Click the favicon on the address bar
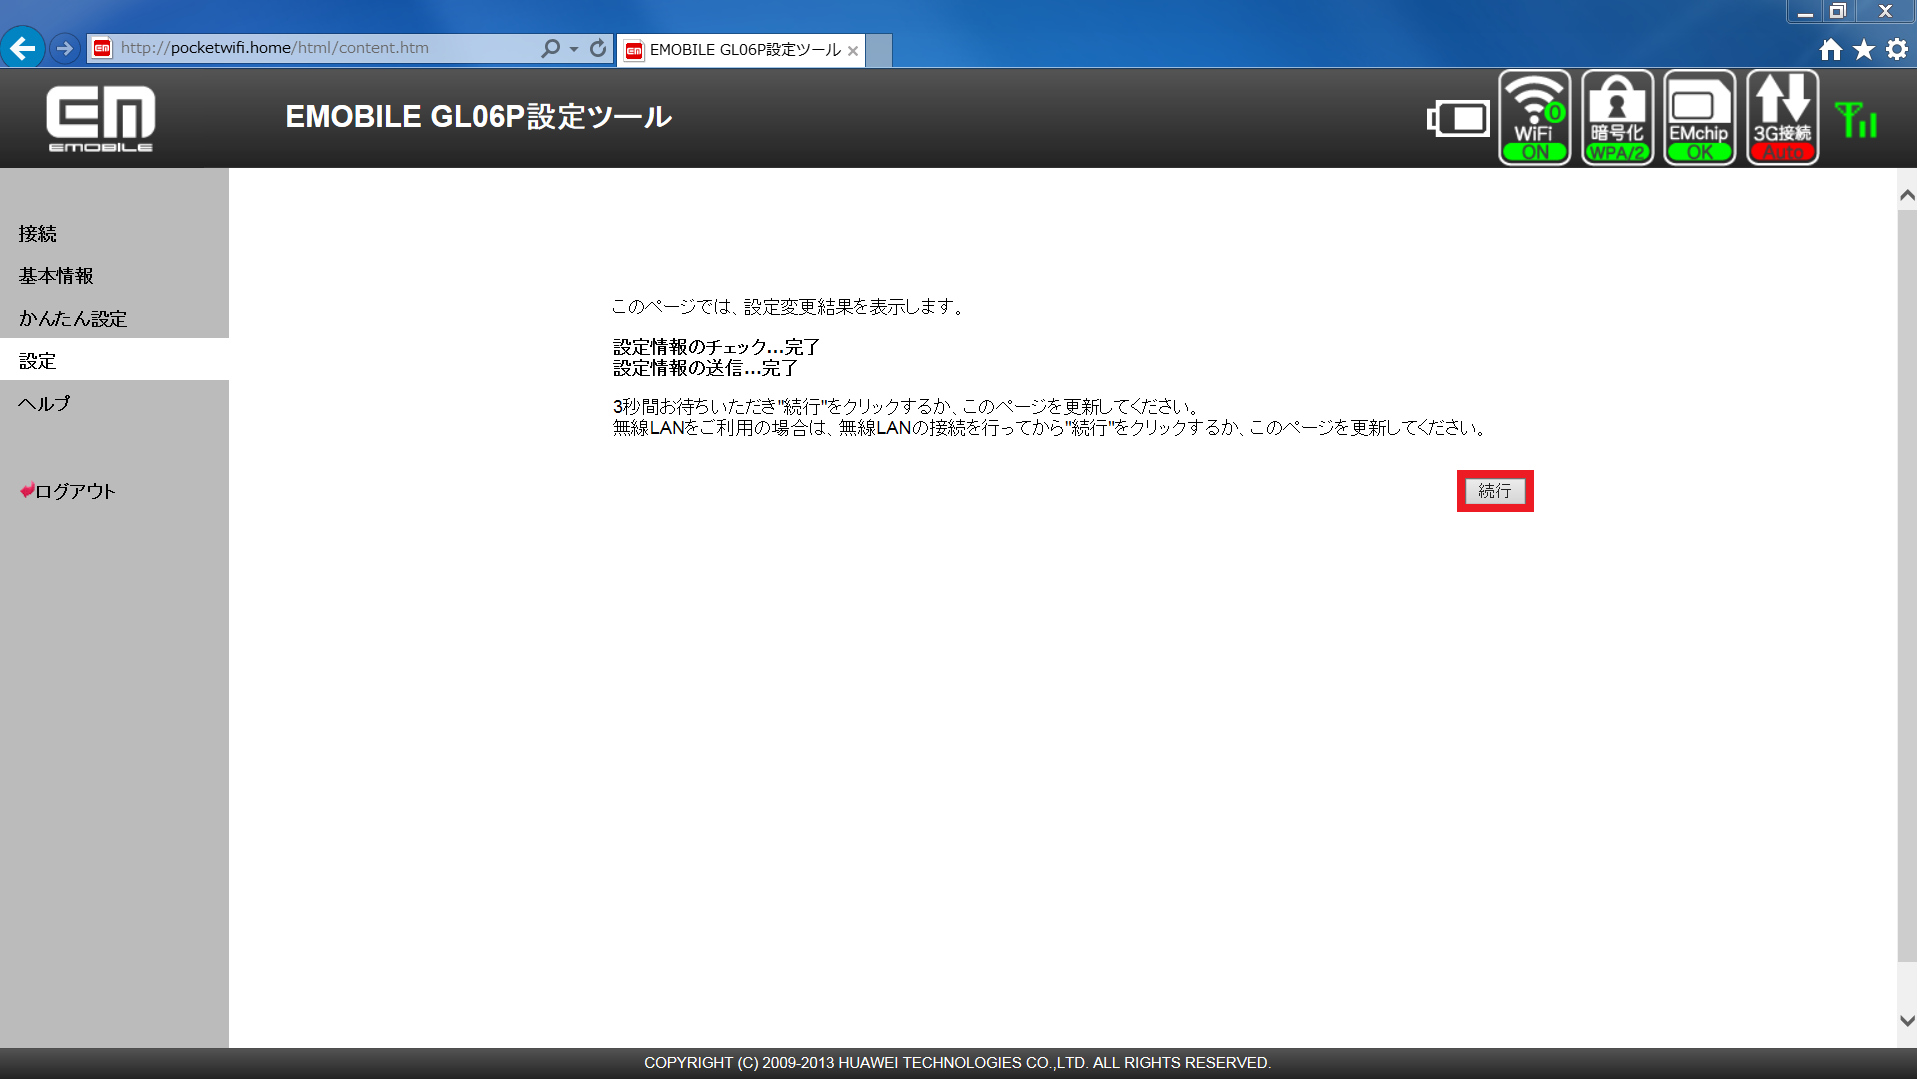This screenshot has width=1917, height=1079. coord(100,47)
